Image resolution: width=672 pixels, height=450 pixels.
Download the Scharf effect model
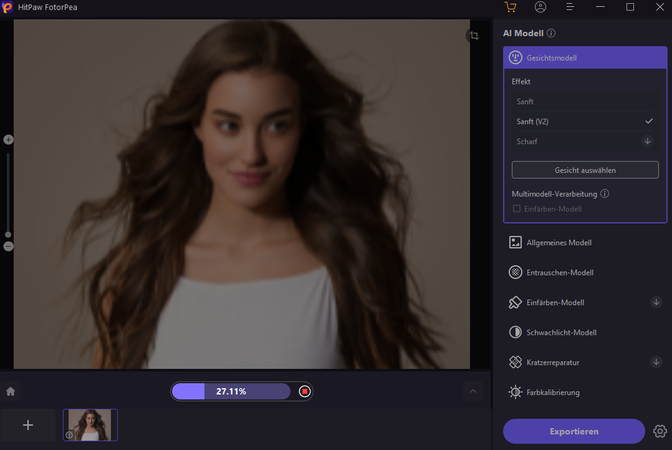(648, 141)
